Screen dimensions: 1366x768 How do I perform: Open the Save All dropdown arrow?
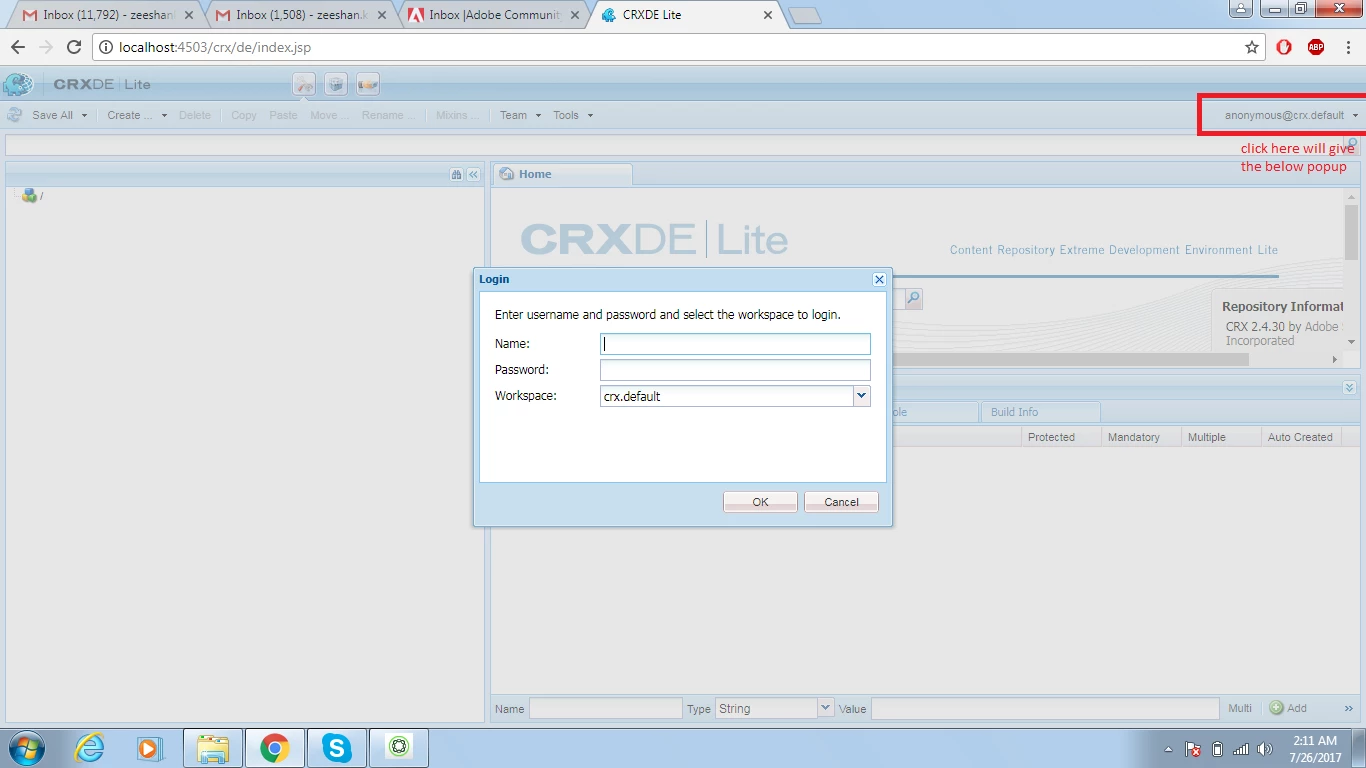84,115
